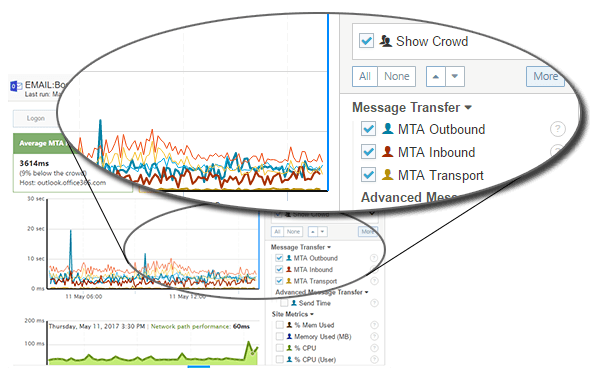Click the blue marker below network chart
This screenshot has width=590, height=380.
(199, 366)
